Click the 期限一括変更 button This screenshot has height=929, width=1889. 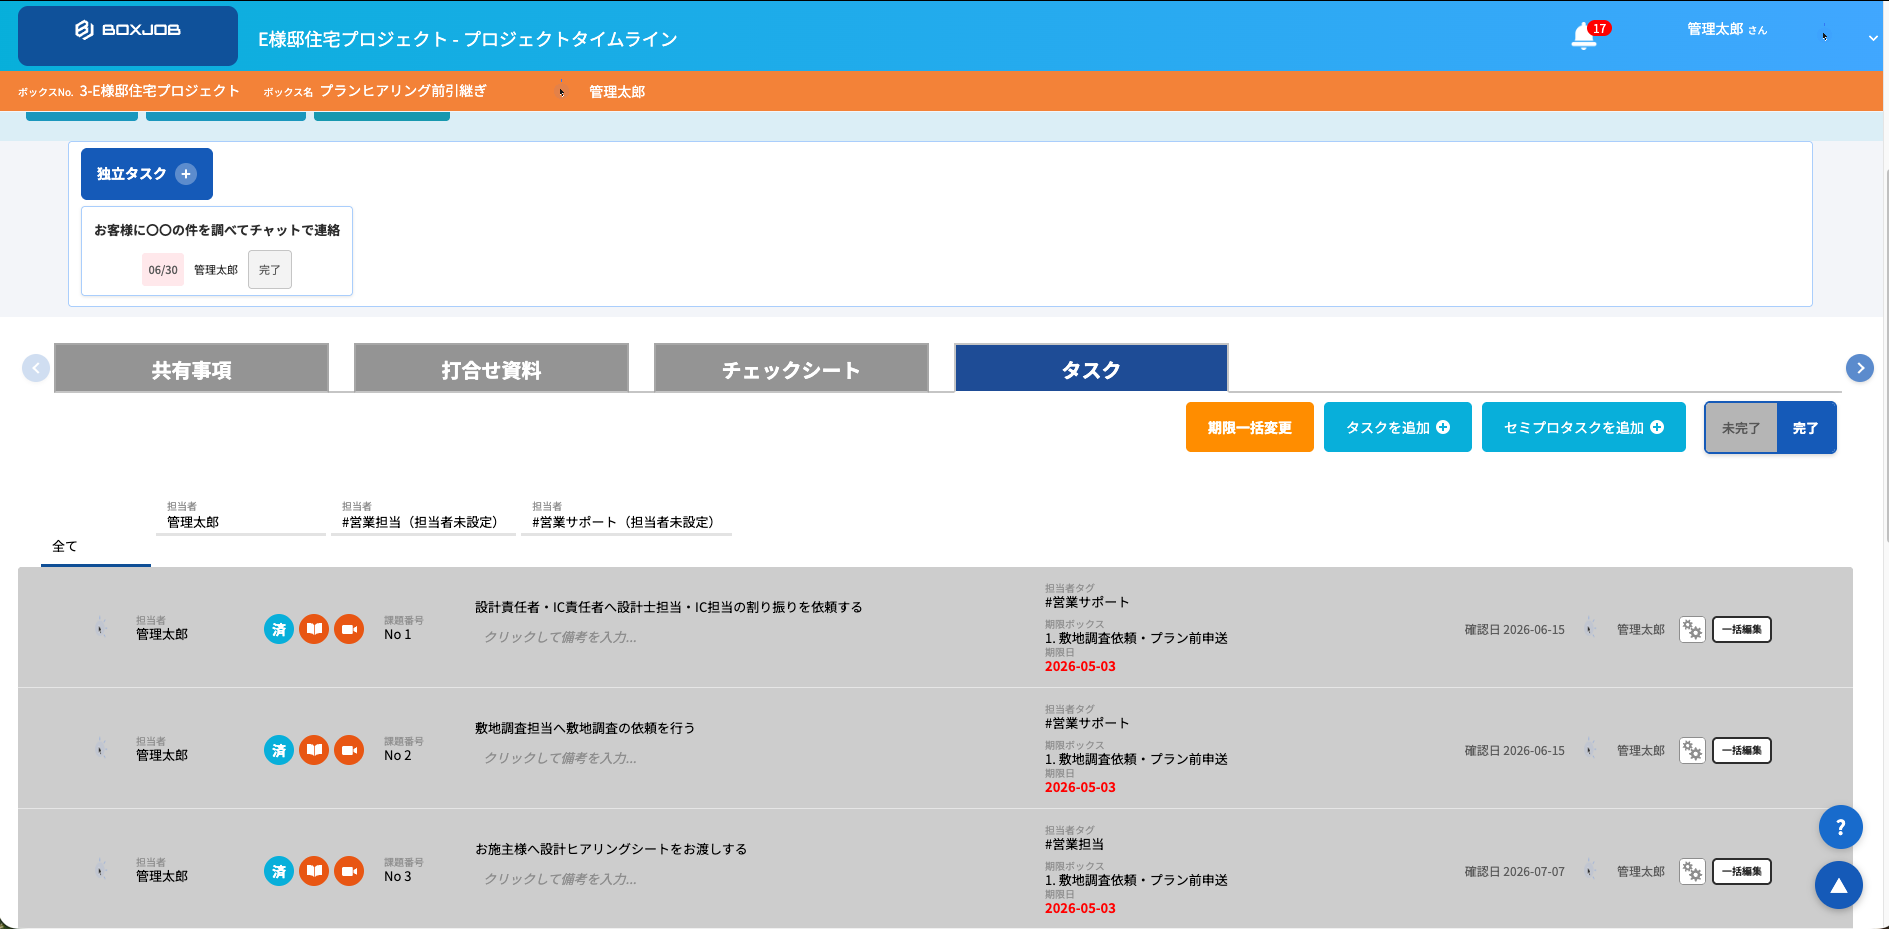(x=1250, y=427)
